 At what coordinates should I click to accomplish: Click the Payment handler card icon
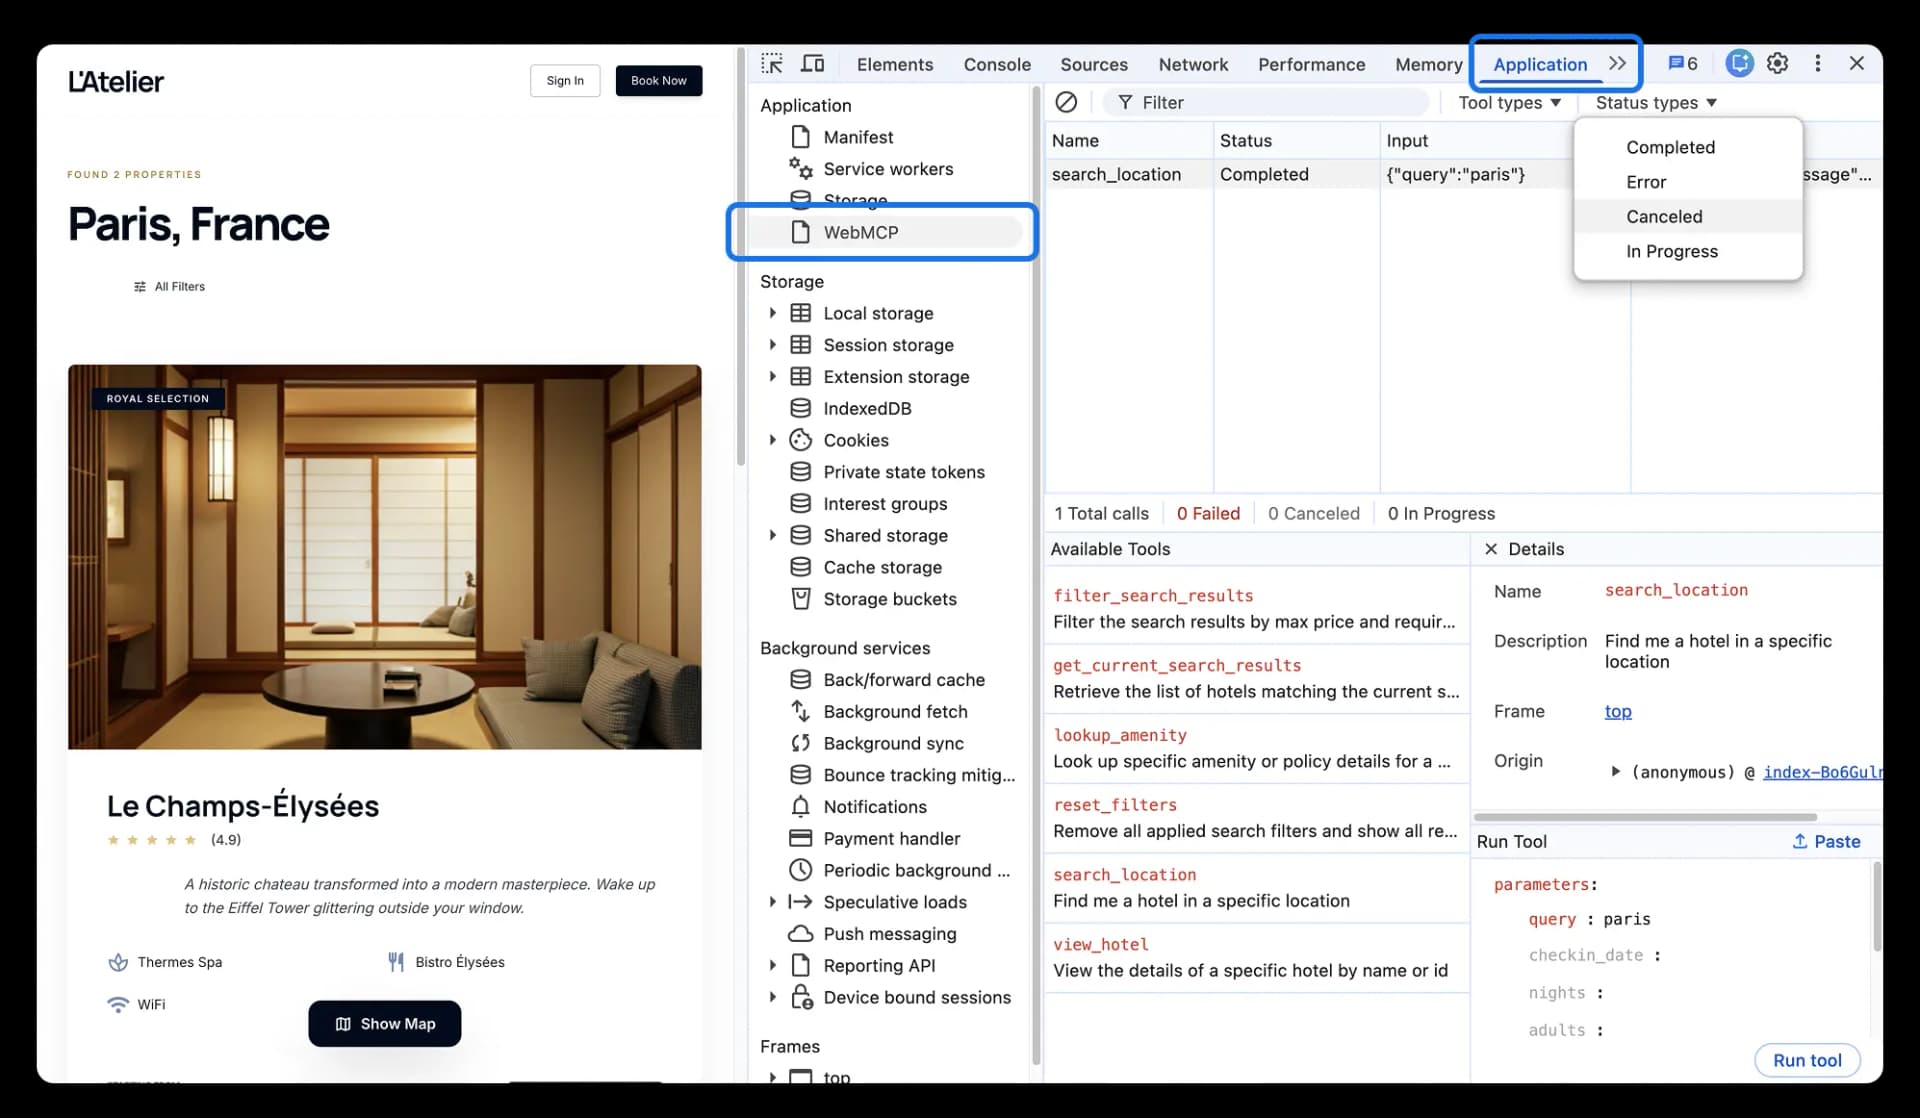pyautogui.click(x=800, y=838)
